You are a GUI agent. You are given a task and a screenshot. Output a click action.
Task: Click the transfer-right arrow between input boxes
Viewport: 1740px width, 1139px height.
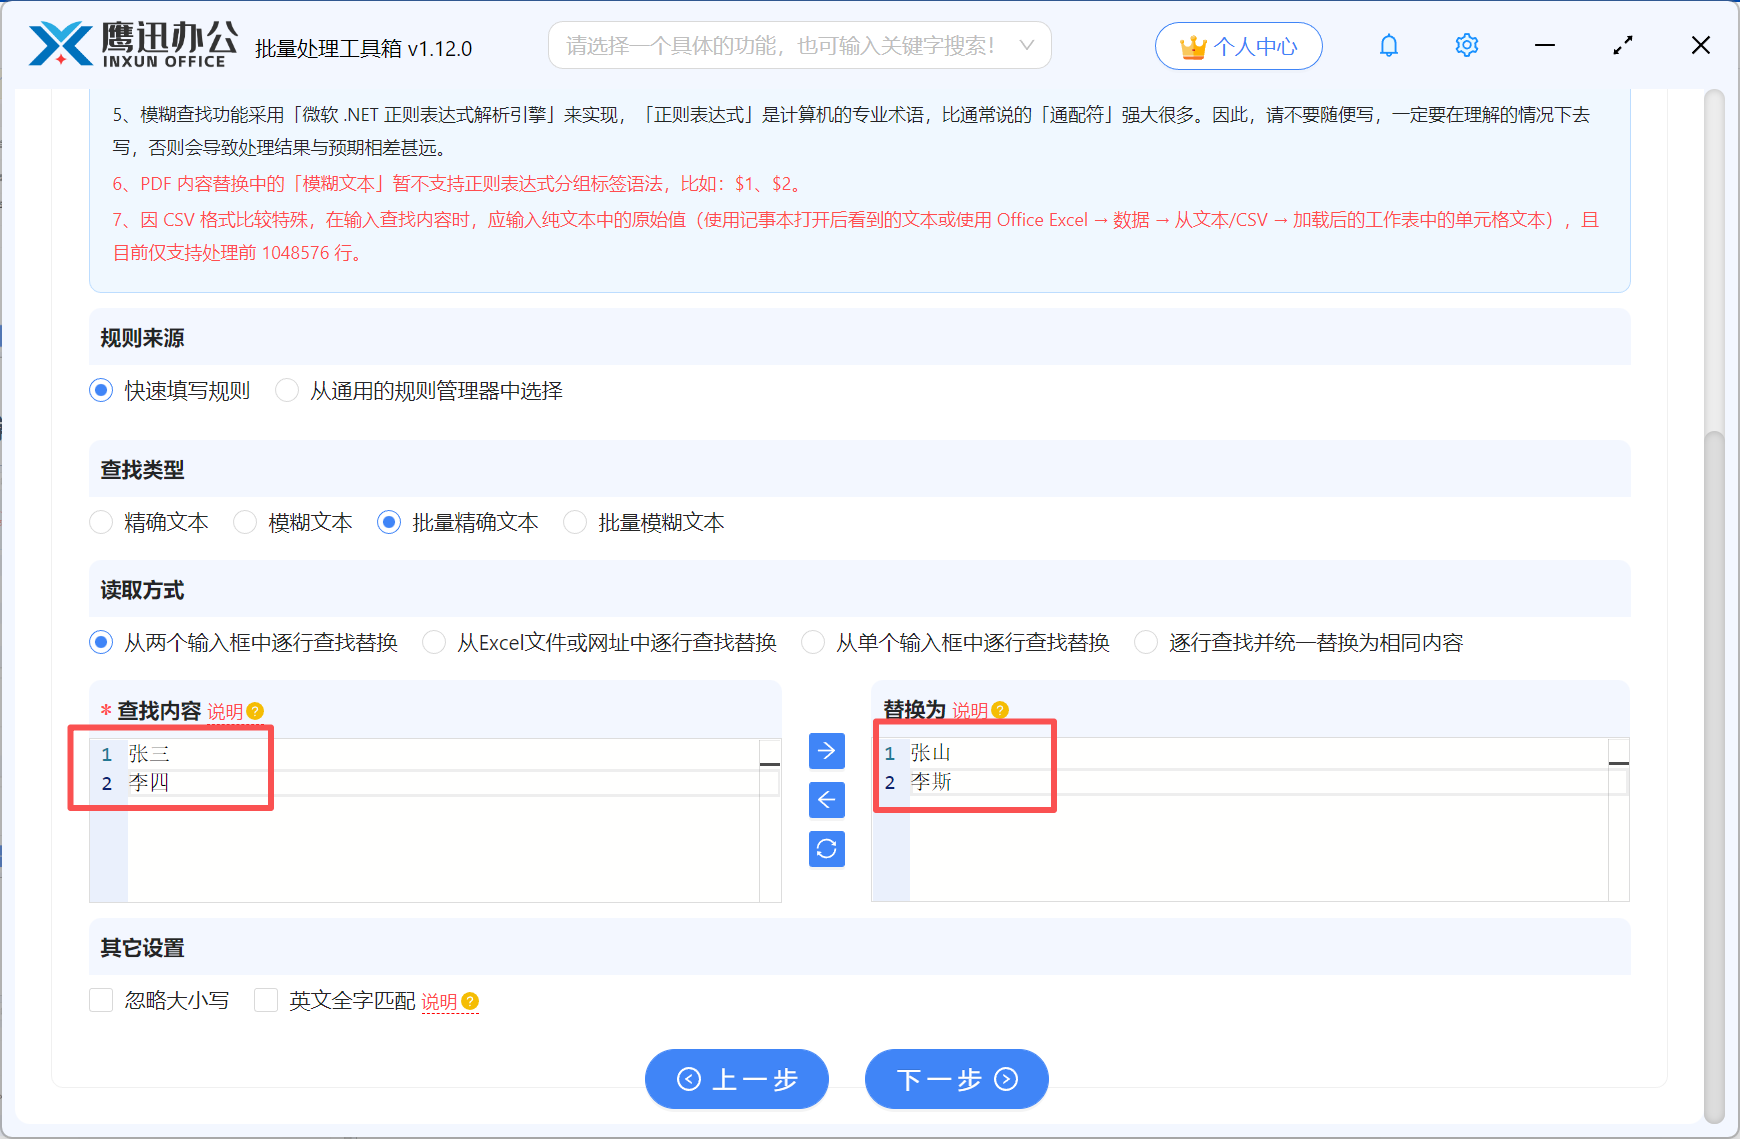[826, 751]
